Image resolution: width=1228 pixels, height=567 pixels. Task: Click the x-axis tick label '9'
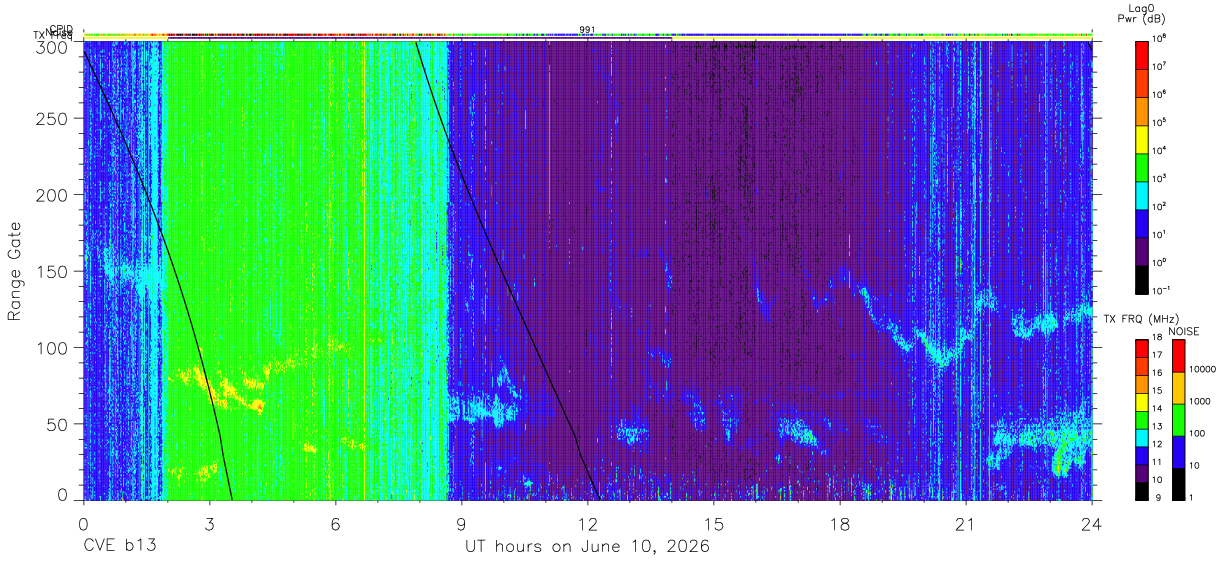tap(461, 523)
